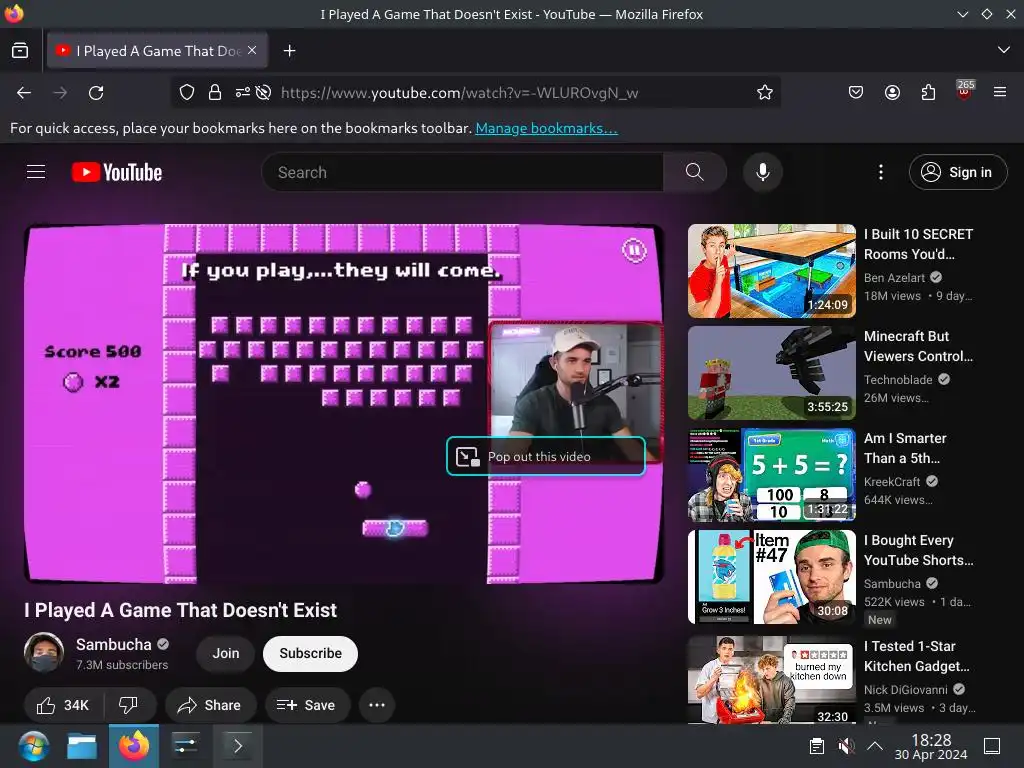Open the KDE application launcher
The height and width of the screenshot is (768, 1024).
point(33,746)
